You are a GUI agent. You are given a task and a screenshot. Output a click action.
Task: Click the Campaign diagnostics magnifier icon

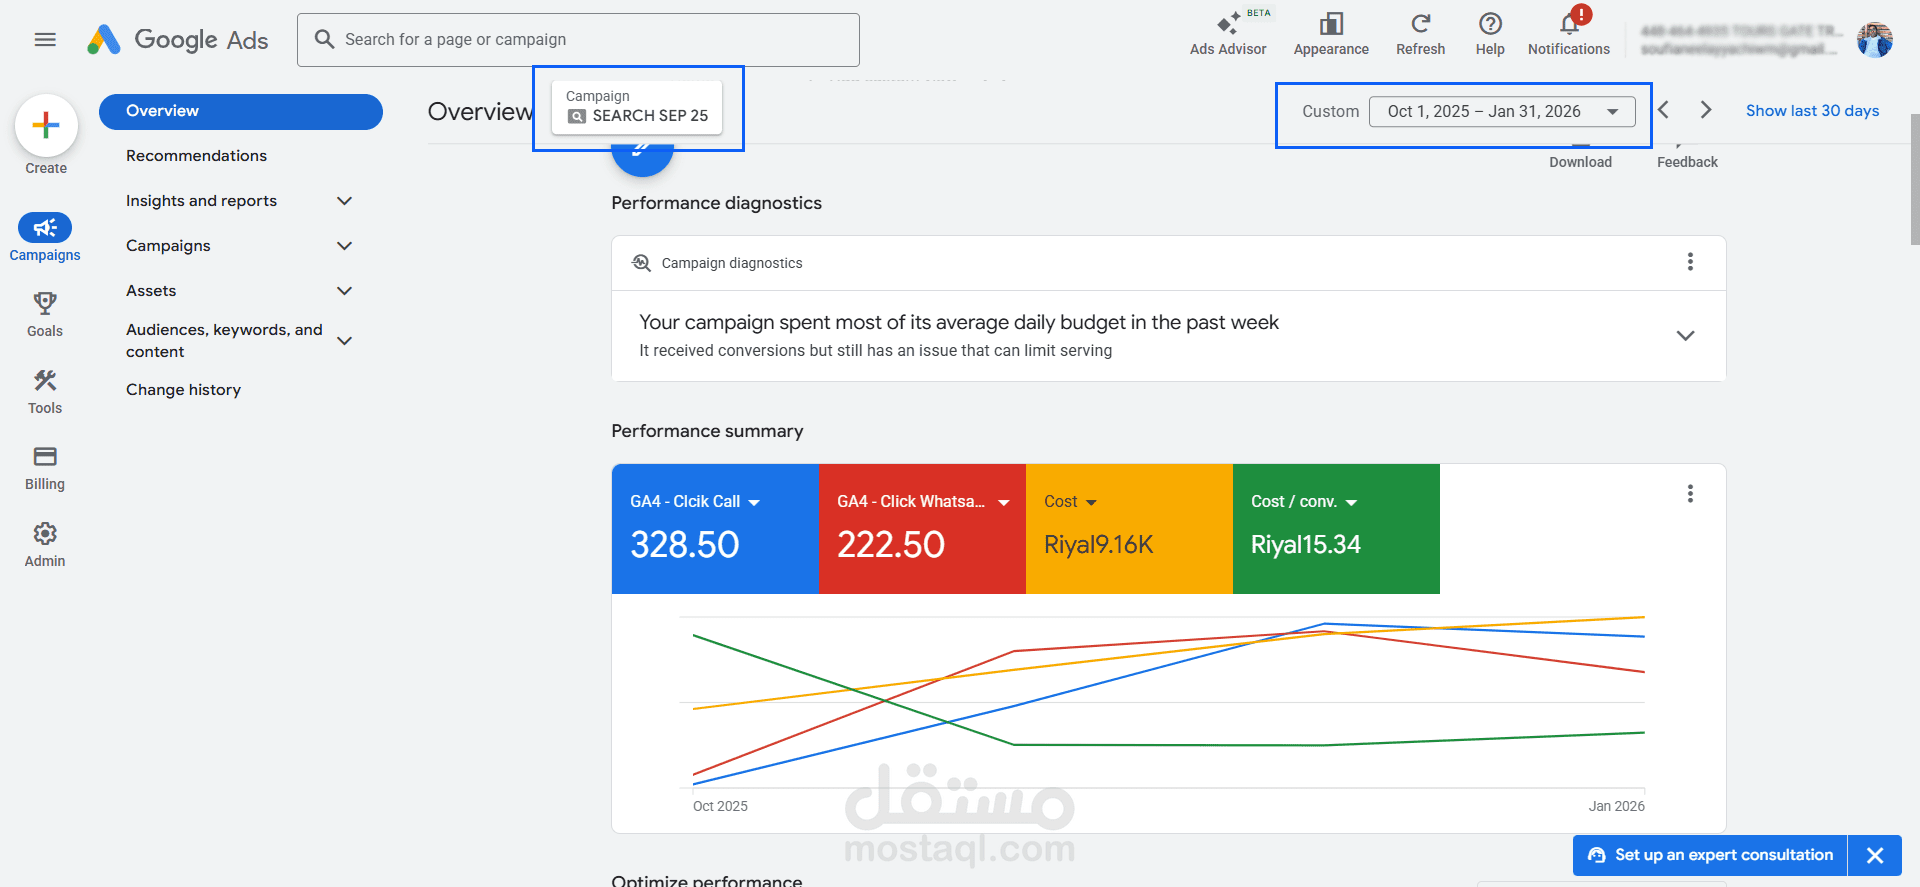[642, 263]
